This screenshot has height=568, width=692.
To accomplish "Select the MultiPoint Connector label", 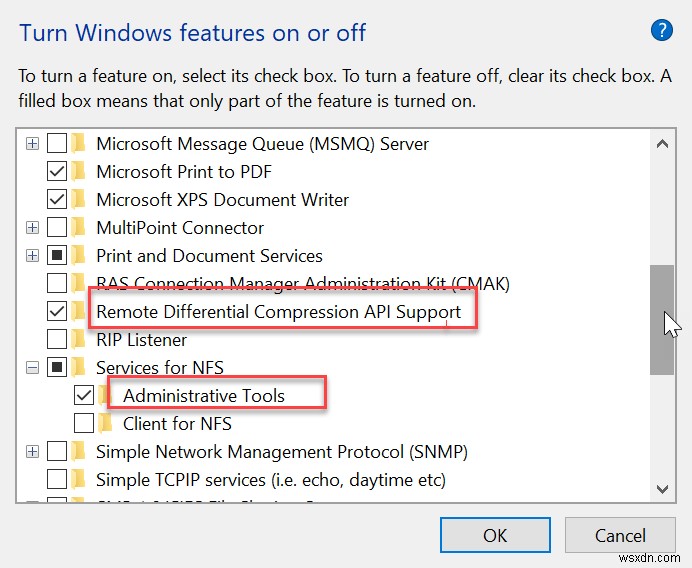I will coord(180,228).
